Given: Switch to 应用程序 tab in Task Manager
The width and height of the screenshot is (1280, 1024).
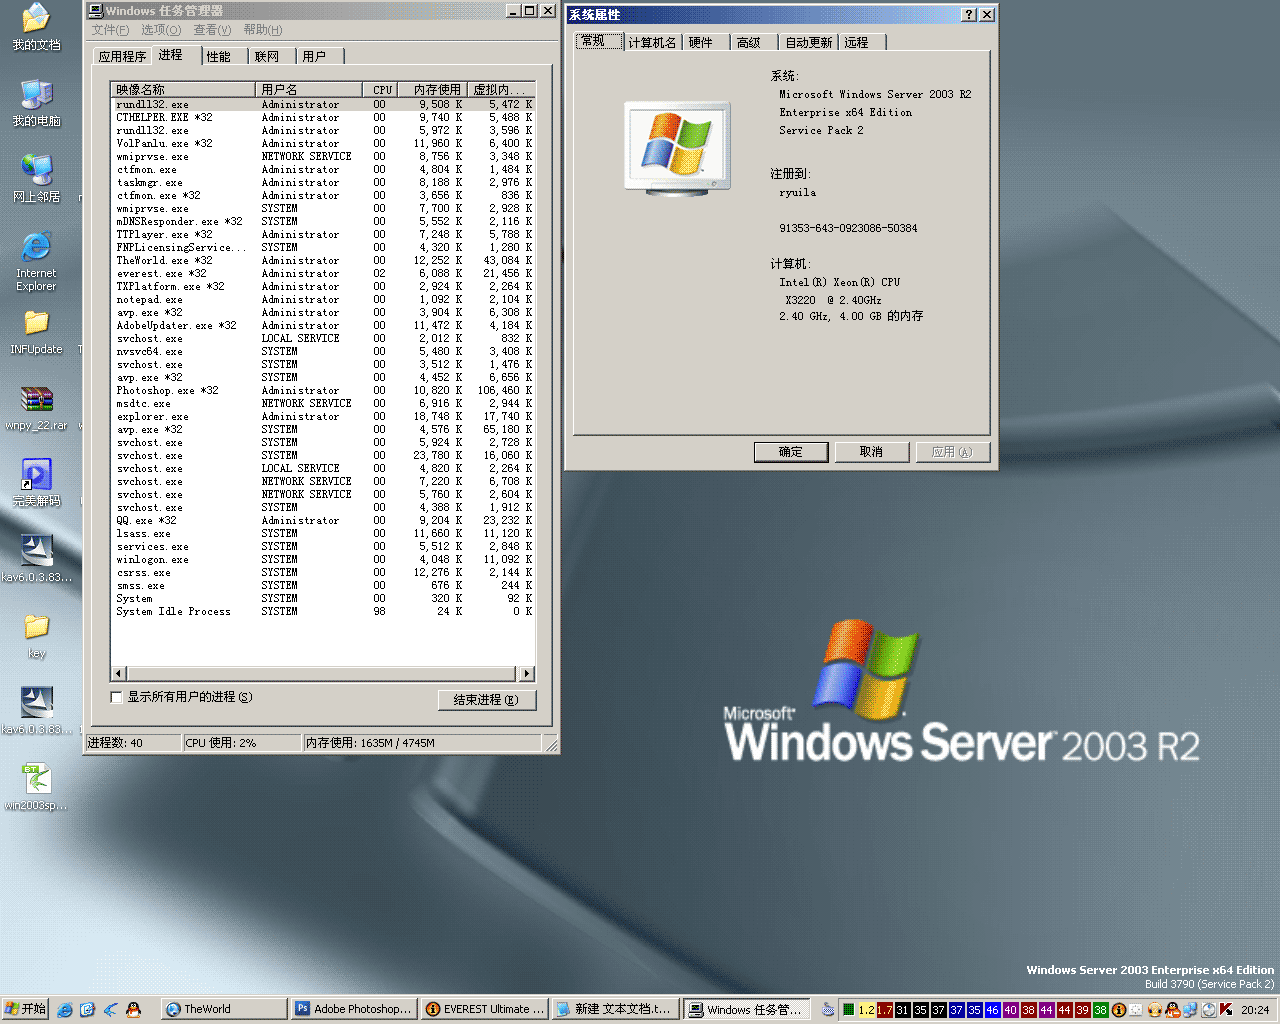Looking at the screenshot, I should click(122, 57).
